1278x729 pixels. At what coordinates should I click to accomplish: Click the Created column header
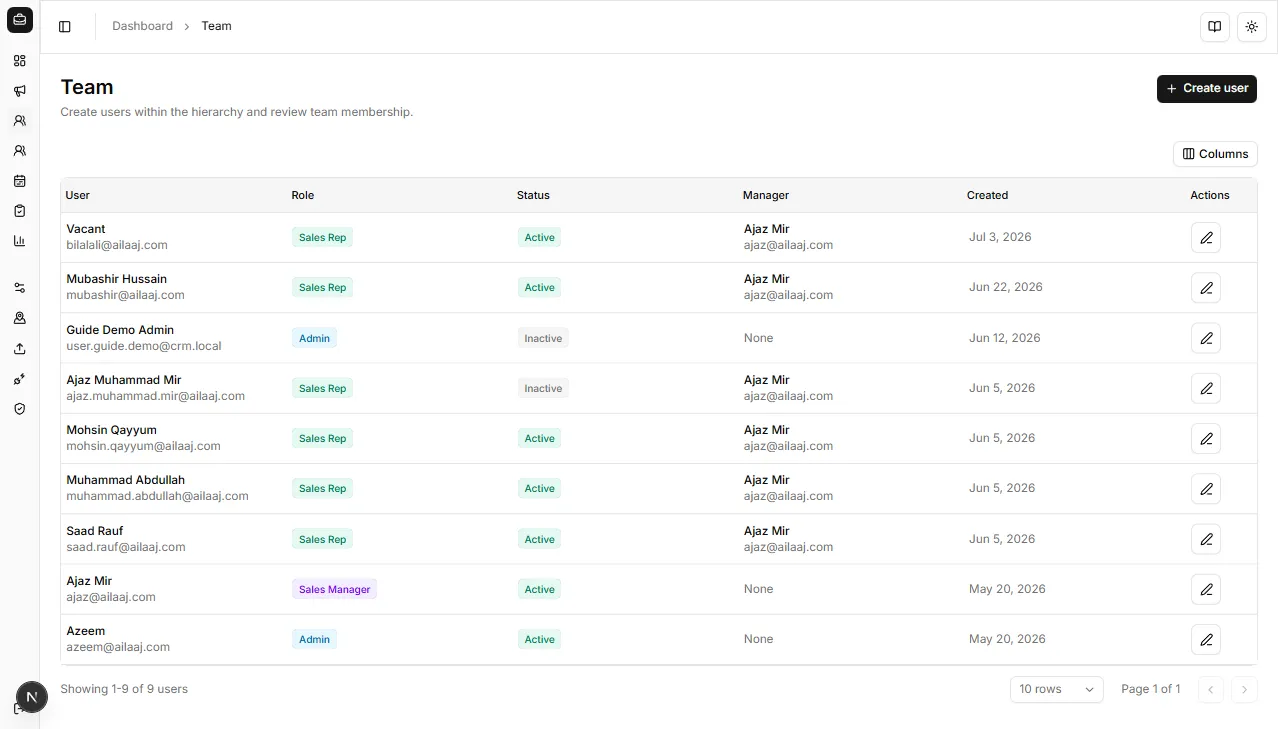pyautogui.click(x=987, y=195)
